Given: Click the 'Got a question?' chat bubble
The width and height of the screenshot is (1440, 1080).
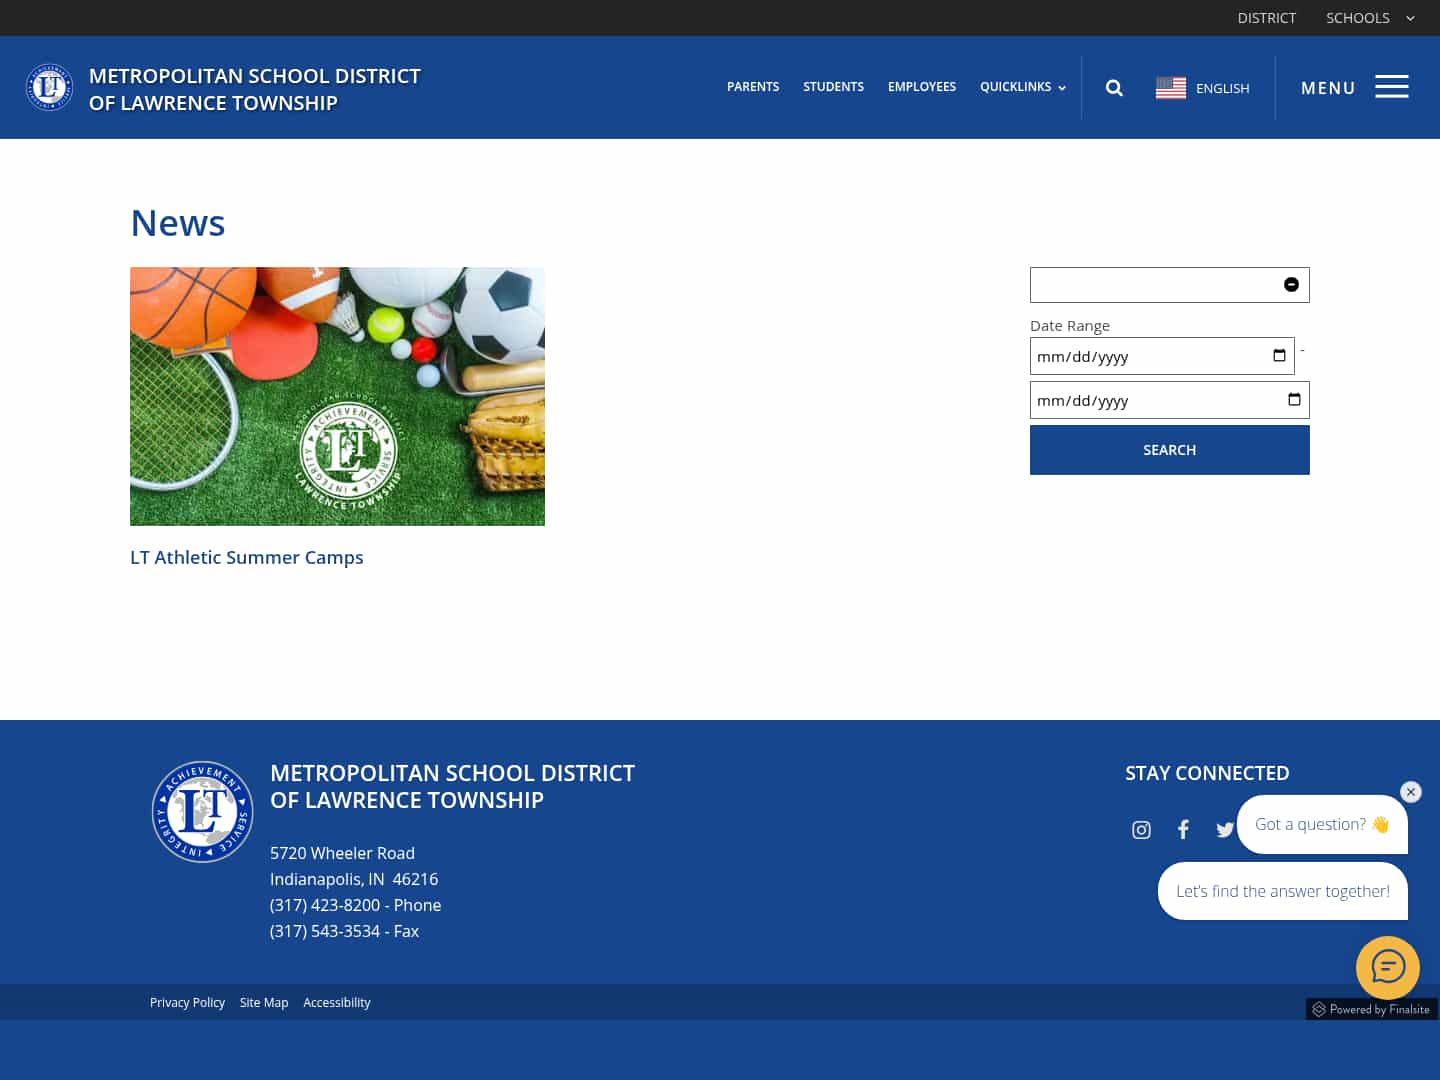Looking at the screenshot, I should tap(1322, 824).
